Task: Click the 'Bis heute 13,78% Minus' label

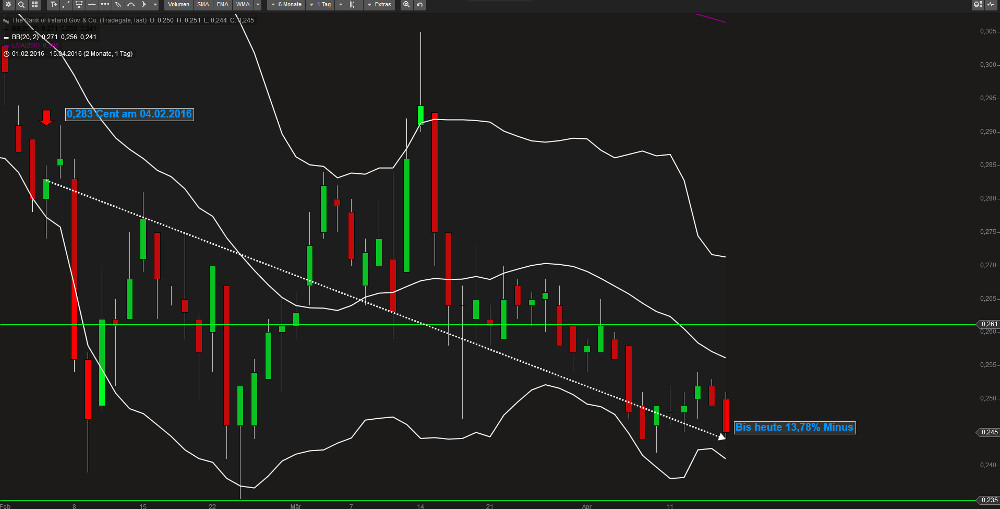Action: (794, 427)
